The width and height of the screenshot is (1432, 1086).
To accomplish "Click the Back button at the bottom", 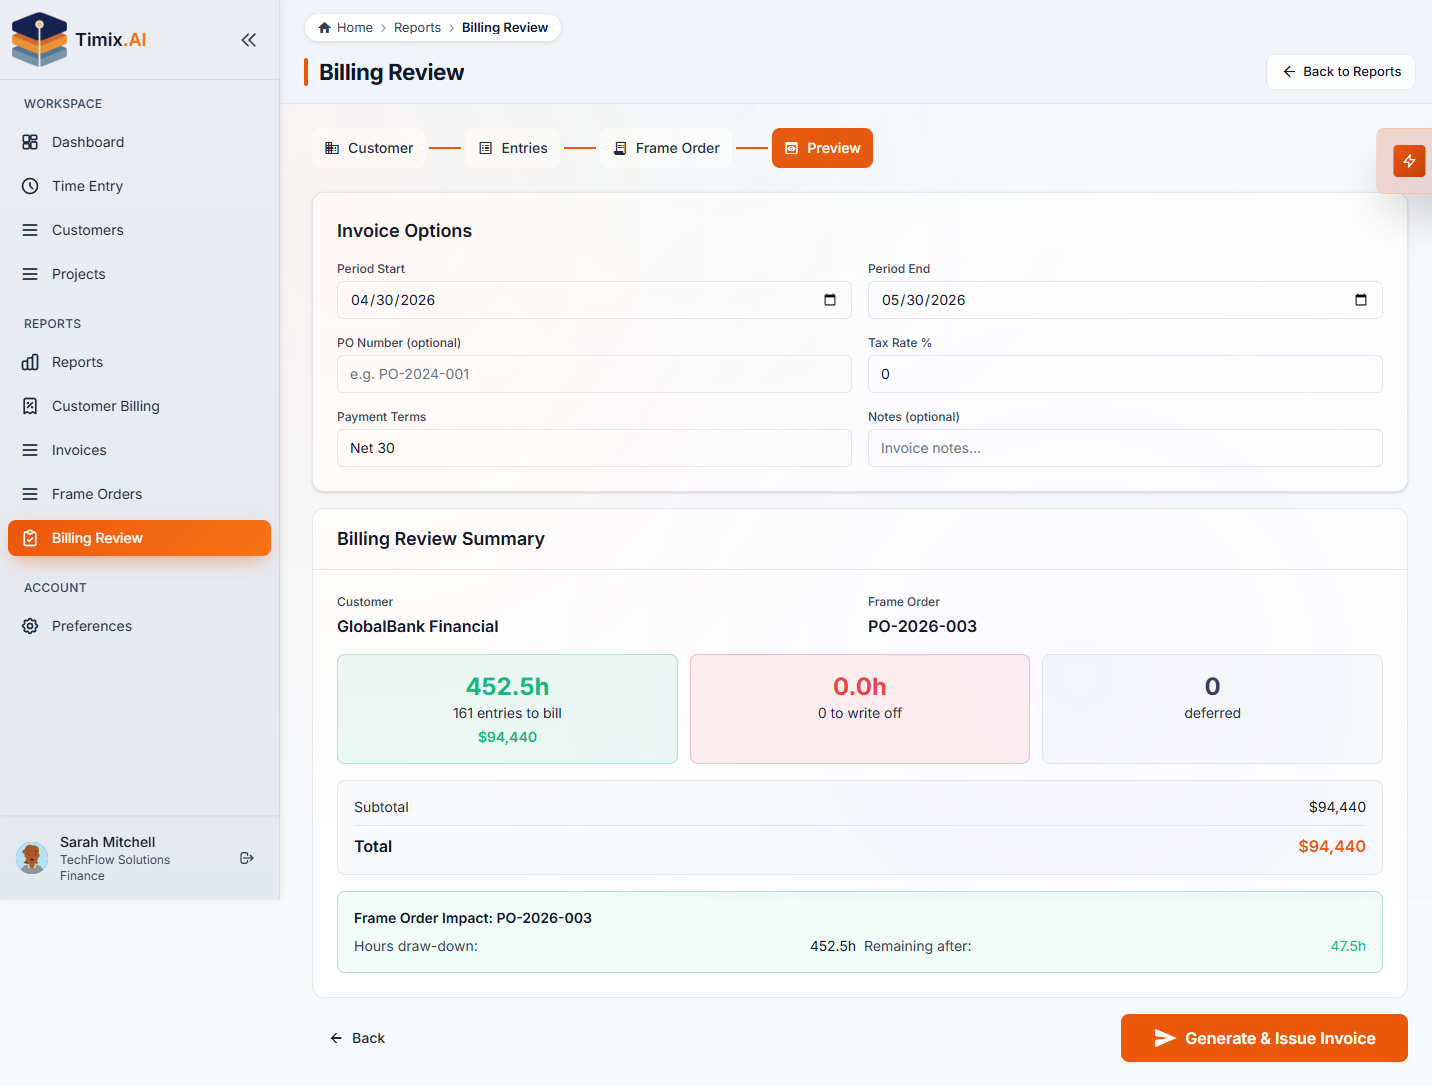I will pyautogui.click(x=357, y=1038).
